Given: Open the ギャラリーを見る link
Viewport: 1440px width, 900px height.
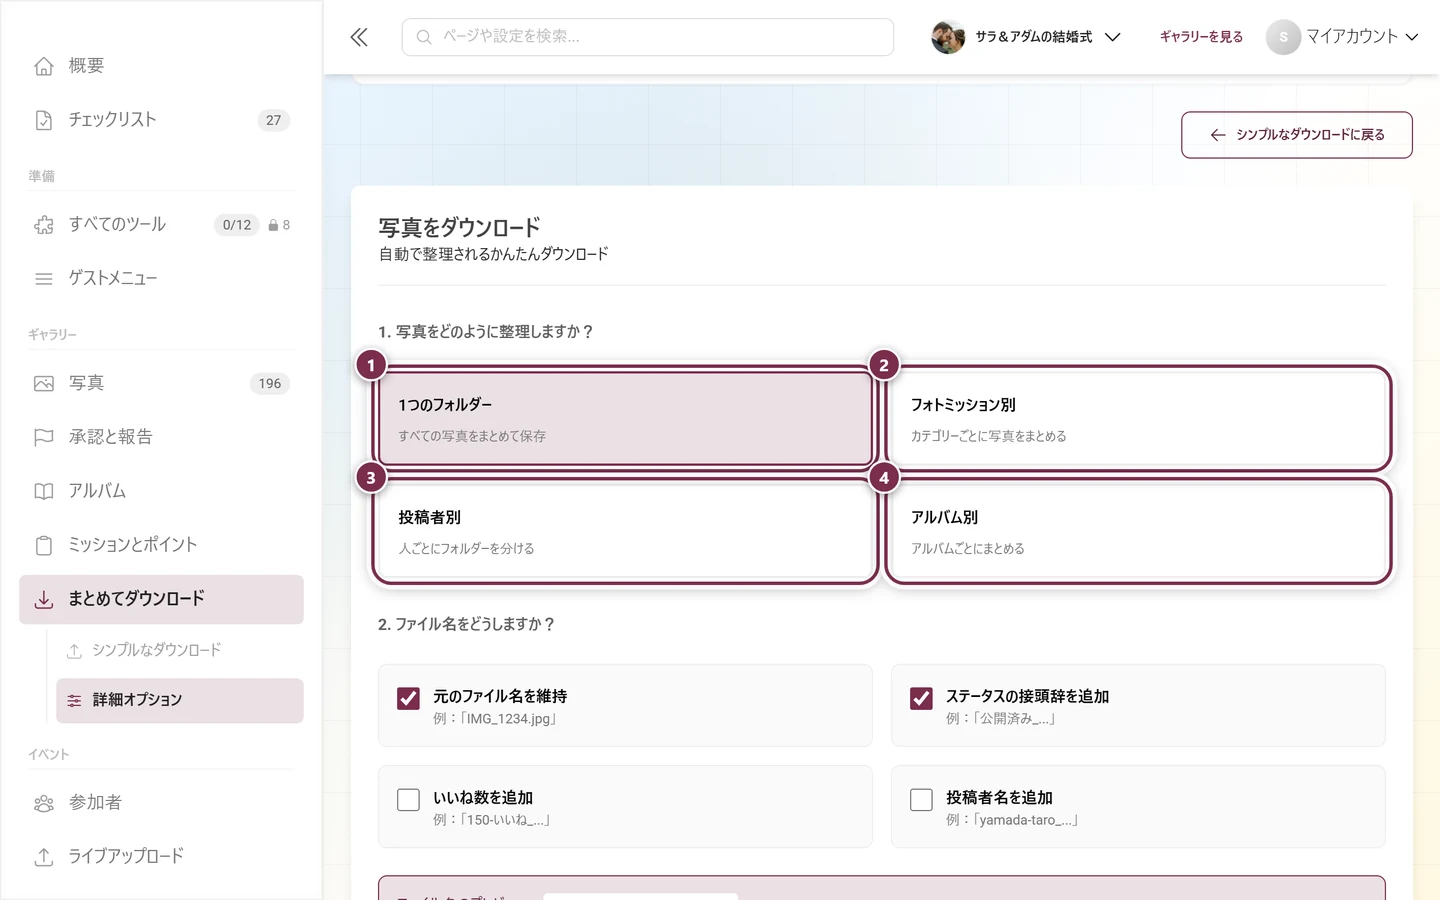Looking at the screenshot, I should click(x=1201, y=37).
